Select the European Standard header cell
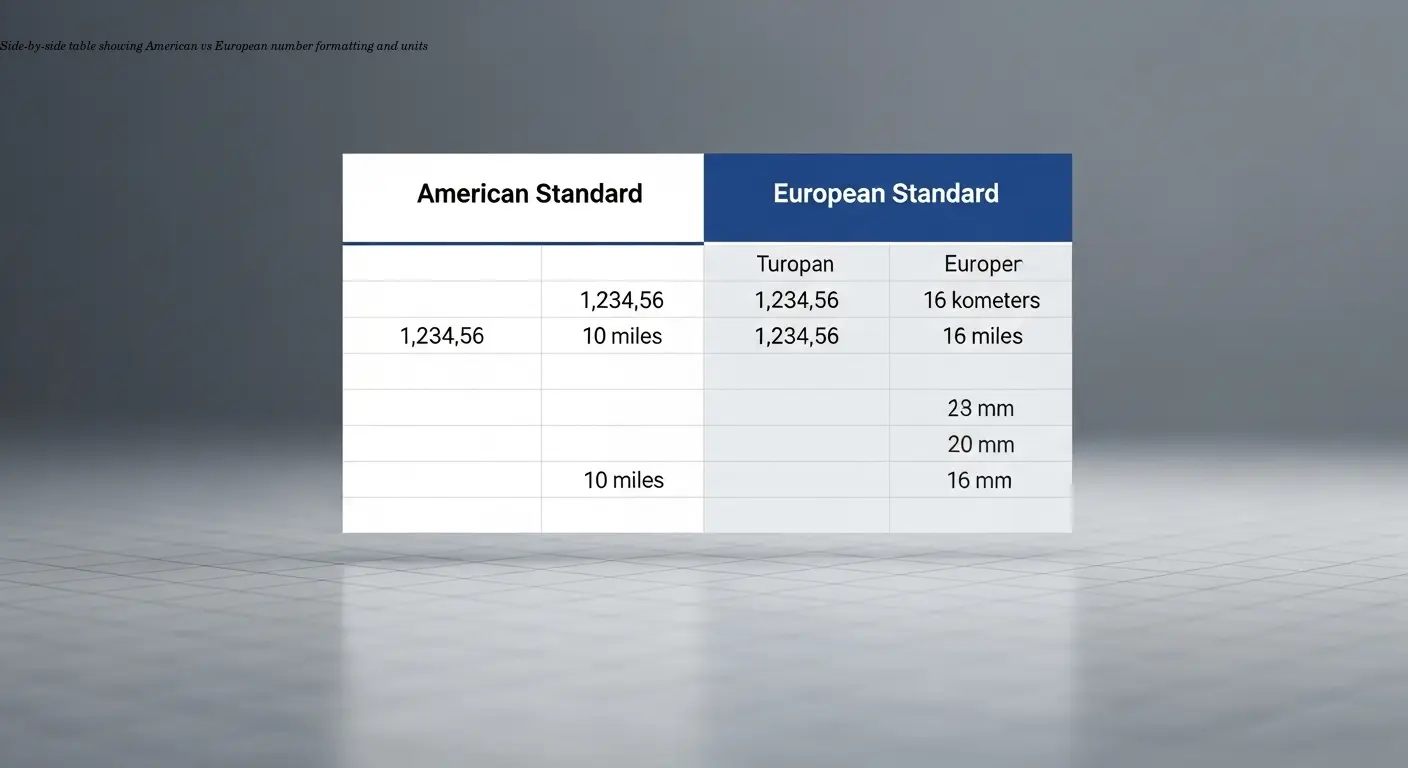Viewport: 1408px width, 768px height. point(886,193)
